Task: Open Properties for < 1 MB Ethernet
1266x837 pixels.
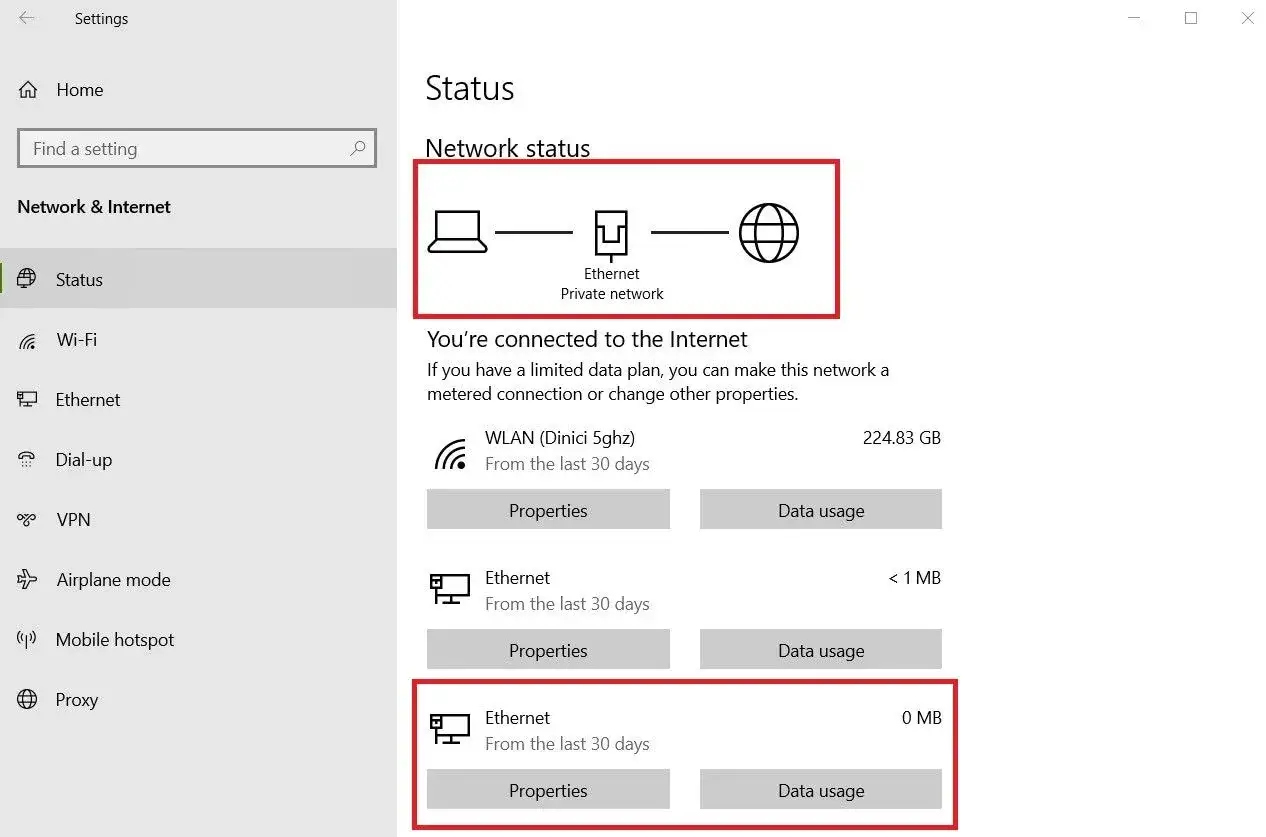Action: tap(548, 650)
